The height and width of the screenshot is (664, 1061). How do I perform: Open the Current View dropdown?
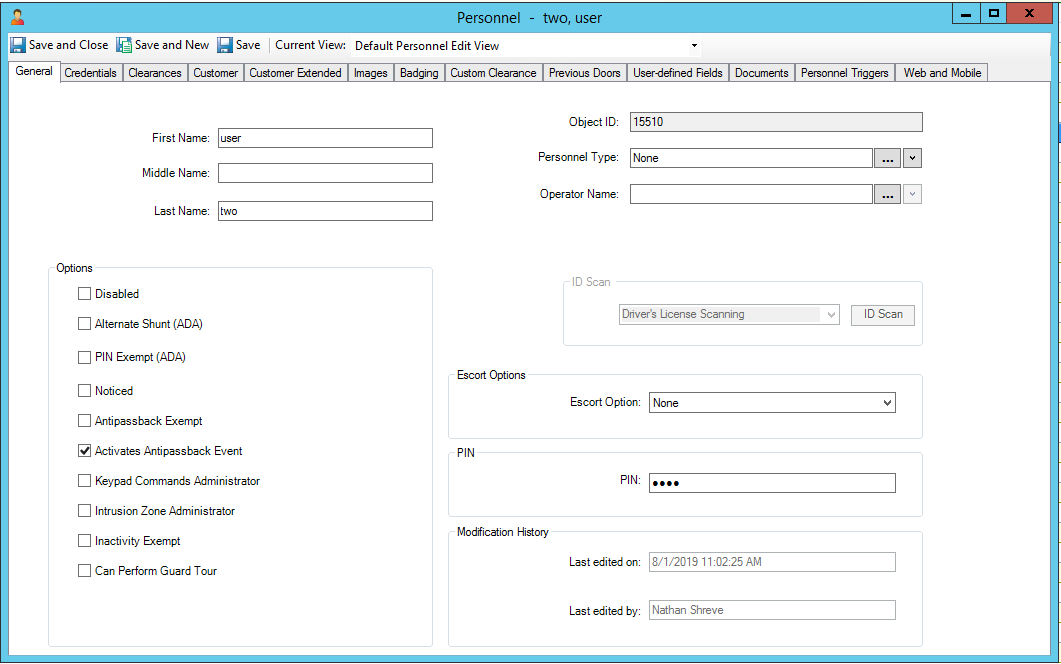click(x=693, y=45)
